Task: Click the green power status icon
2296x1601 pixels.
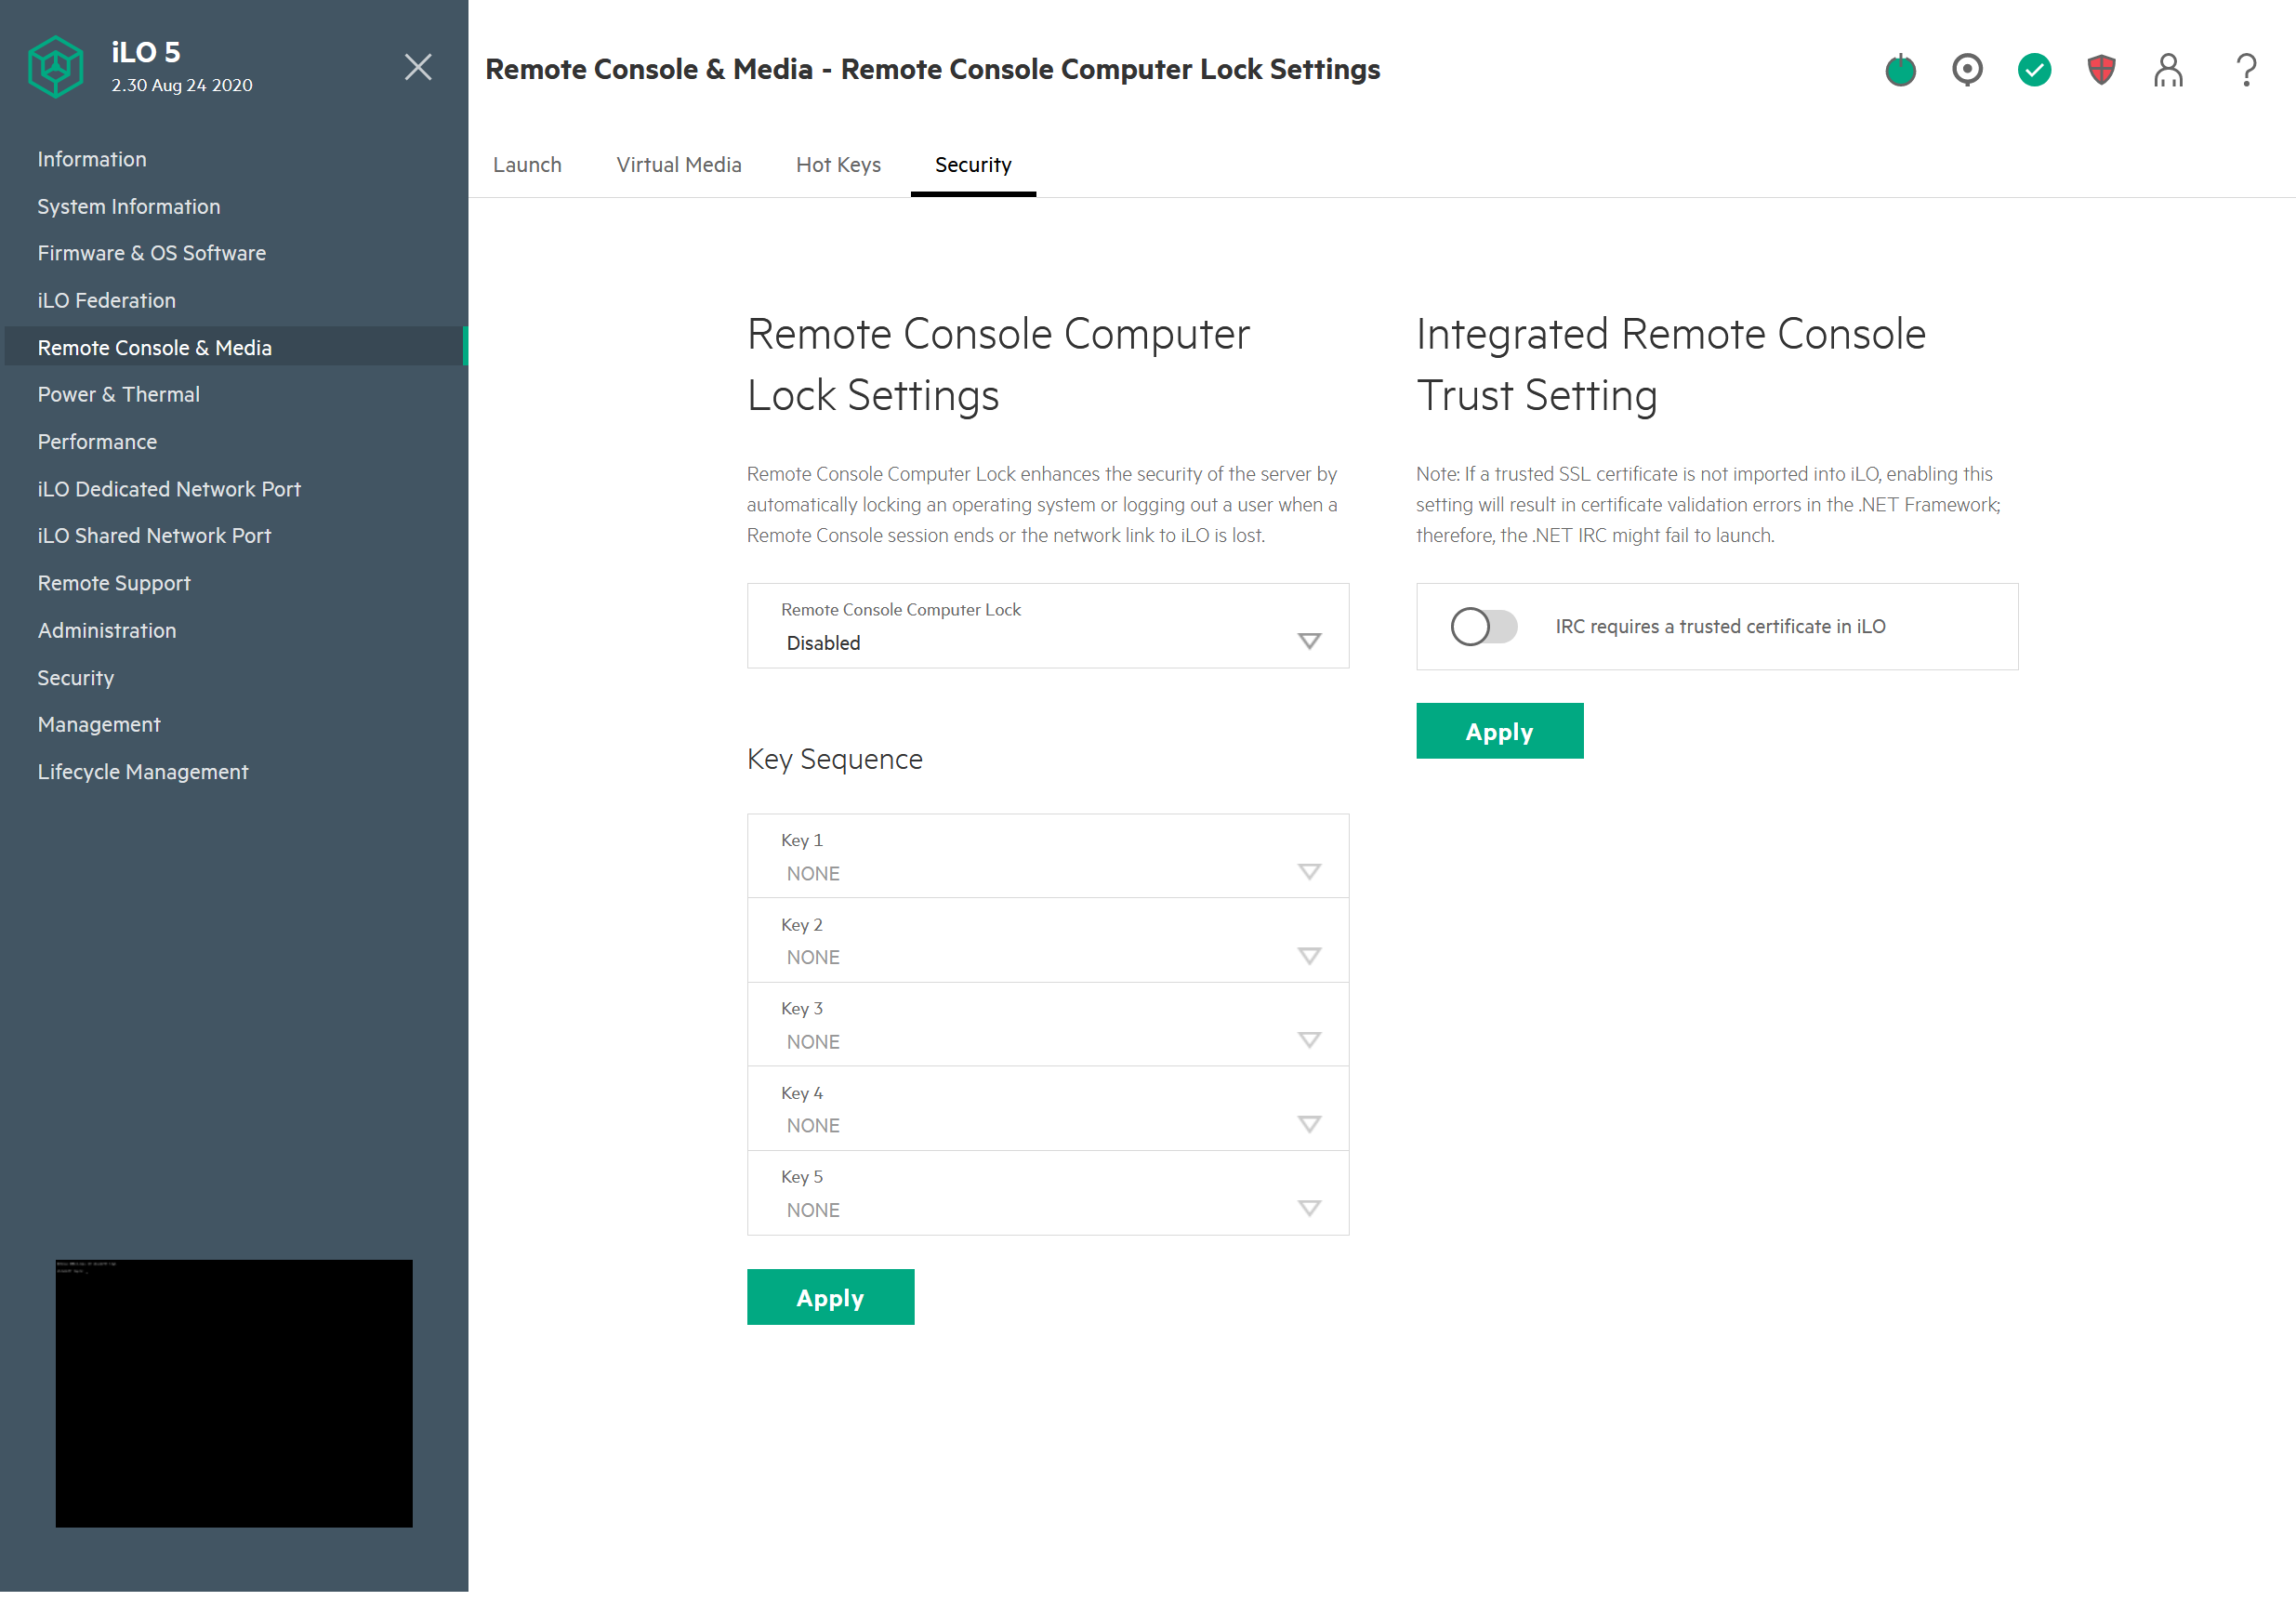Action: (1900, 70)
